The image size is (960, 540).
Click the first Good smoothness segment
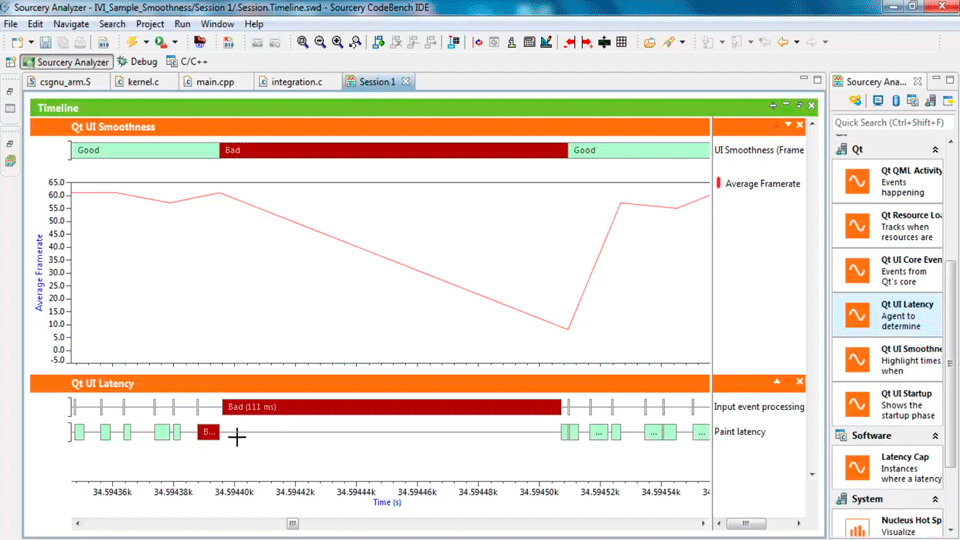pos(145,150)
